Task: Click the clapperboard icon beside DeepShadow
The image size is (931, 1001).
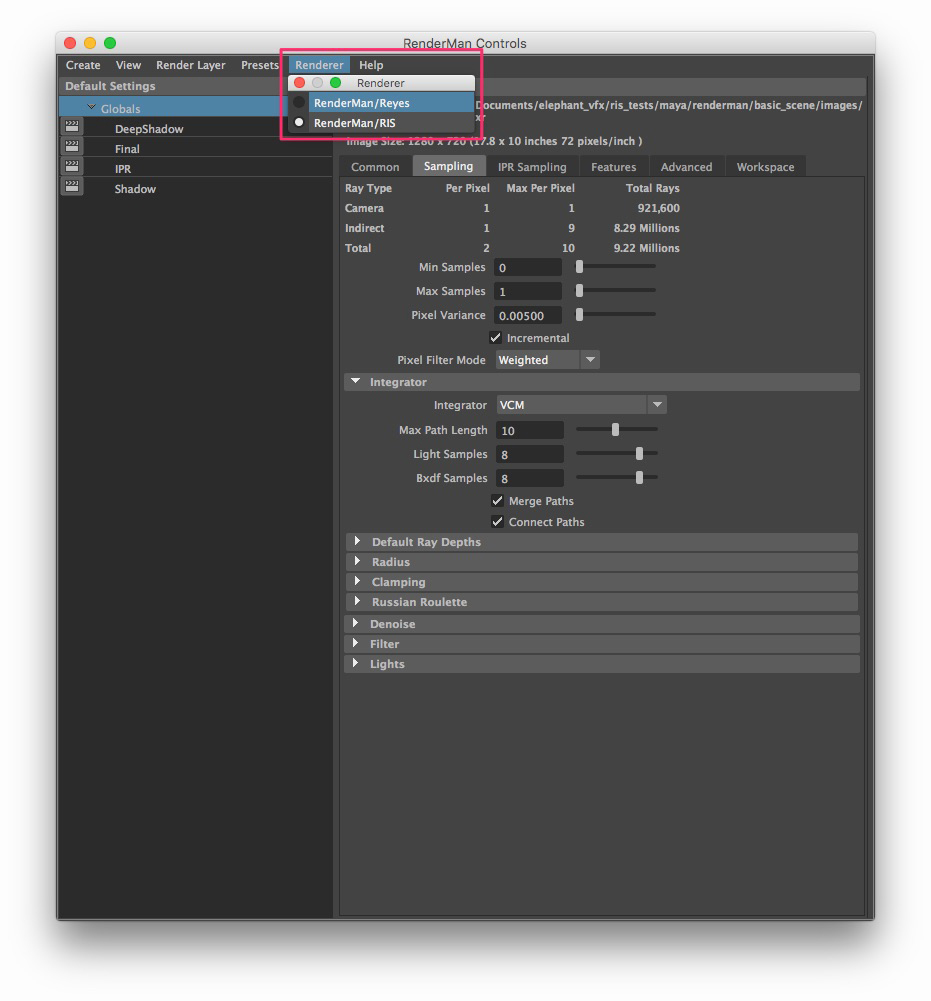Action: 72,126
